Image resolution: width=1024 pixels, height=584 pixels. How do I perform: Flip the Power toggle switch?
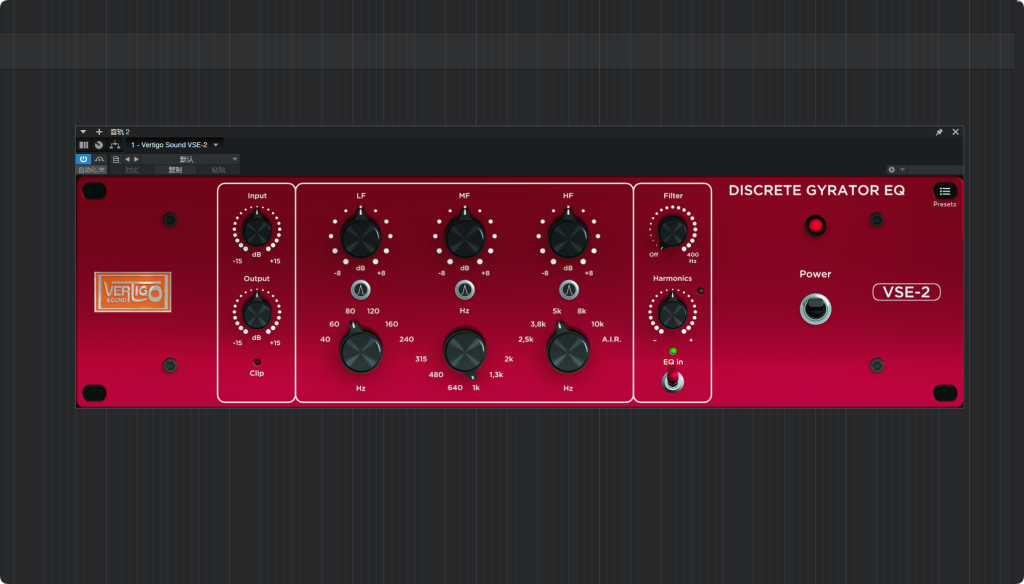coord(815,309)
